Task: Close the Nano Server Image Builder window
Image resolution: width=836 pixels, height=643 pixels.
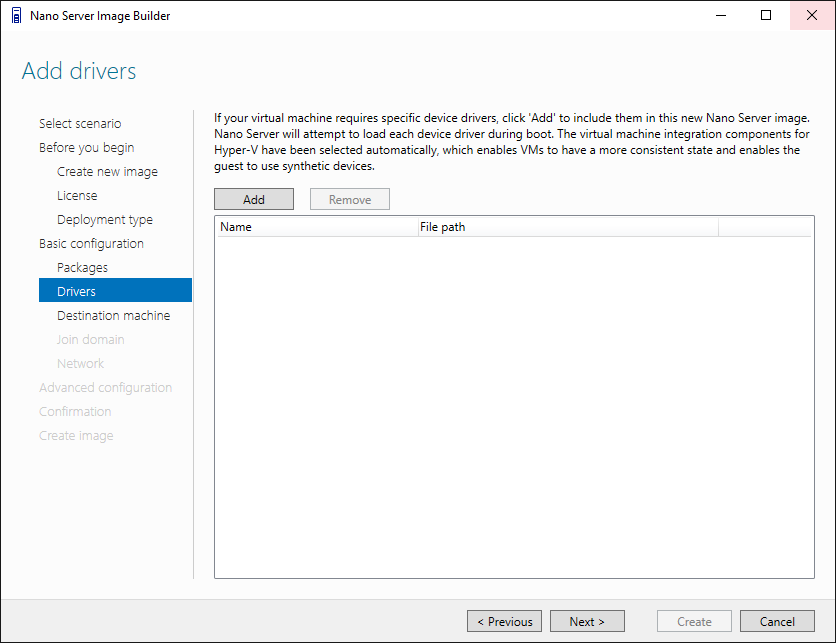Action: 812,15
